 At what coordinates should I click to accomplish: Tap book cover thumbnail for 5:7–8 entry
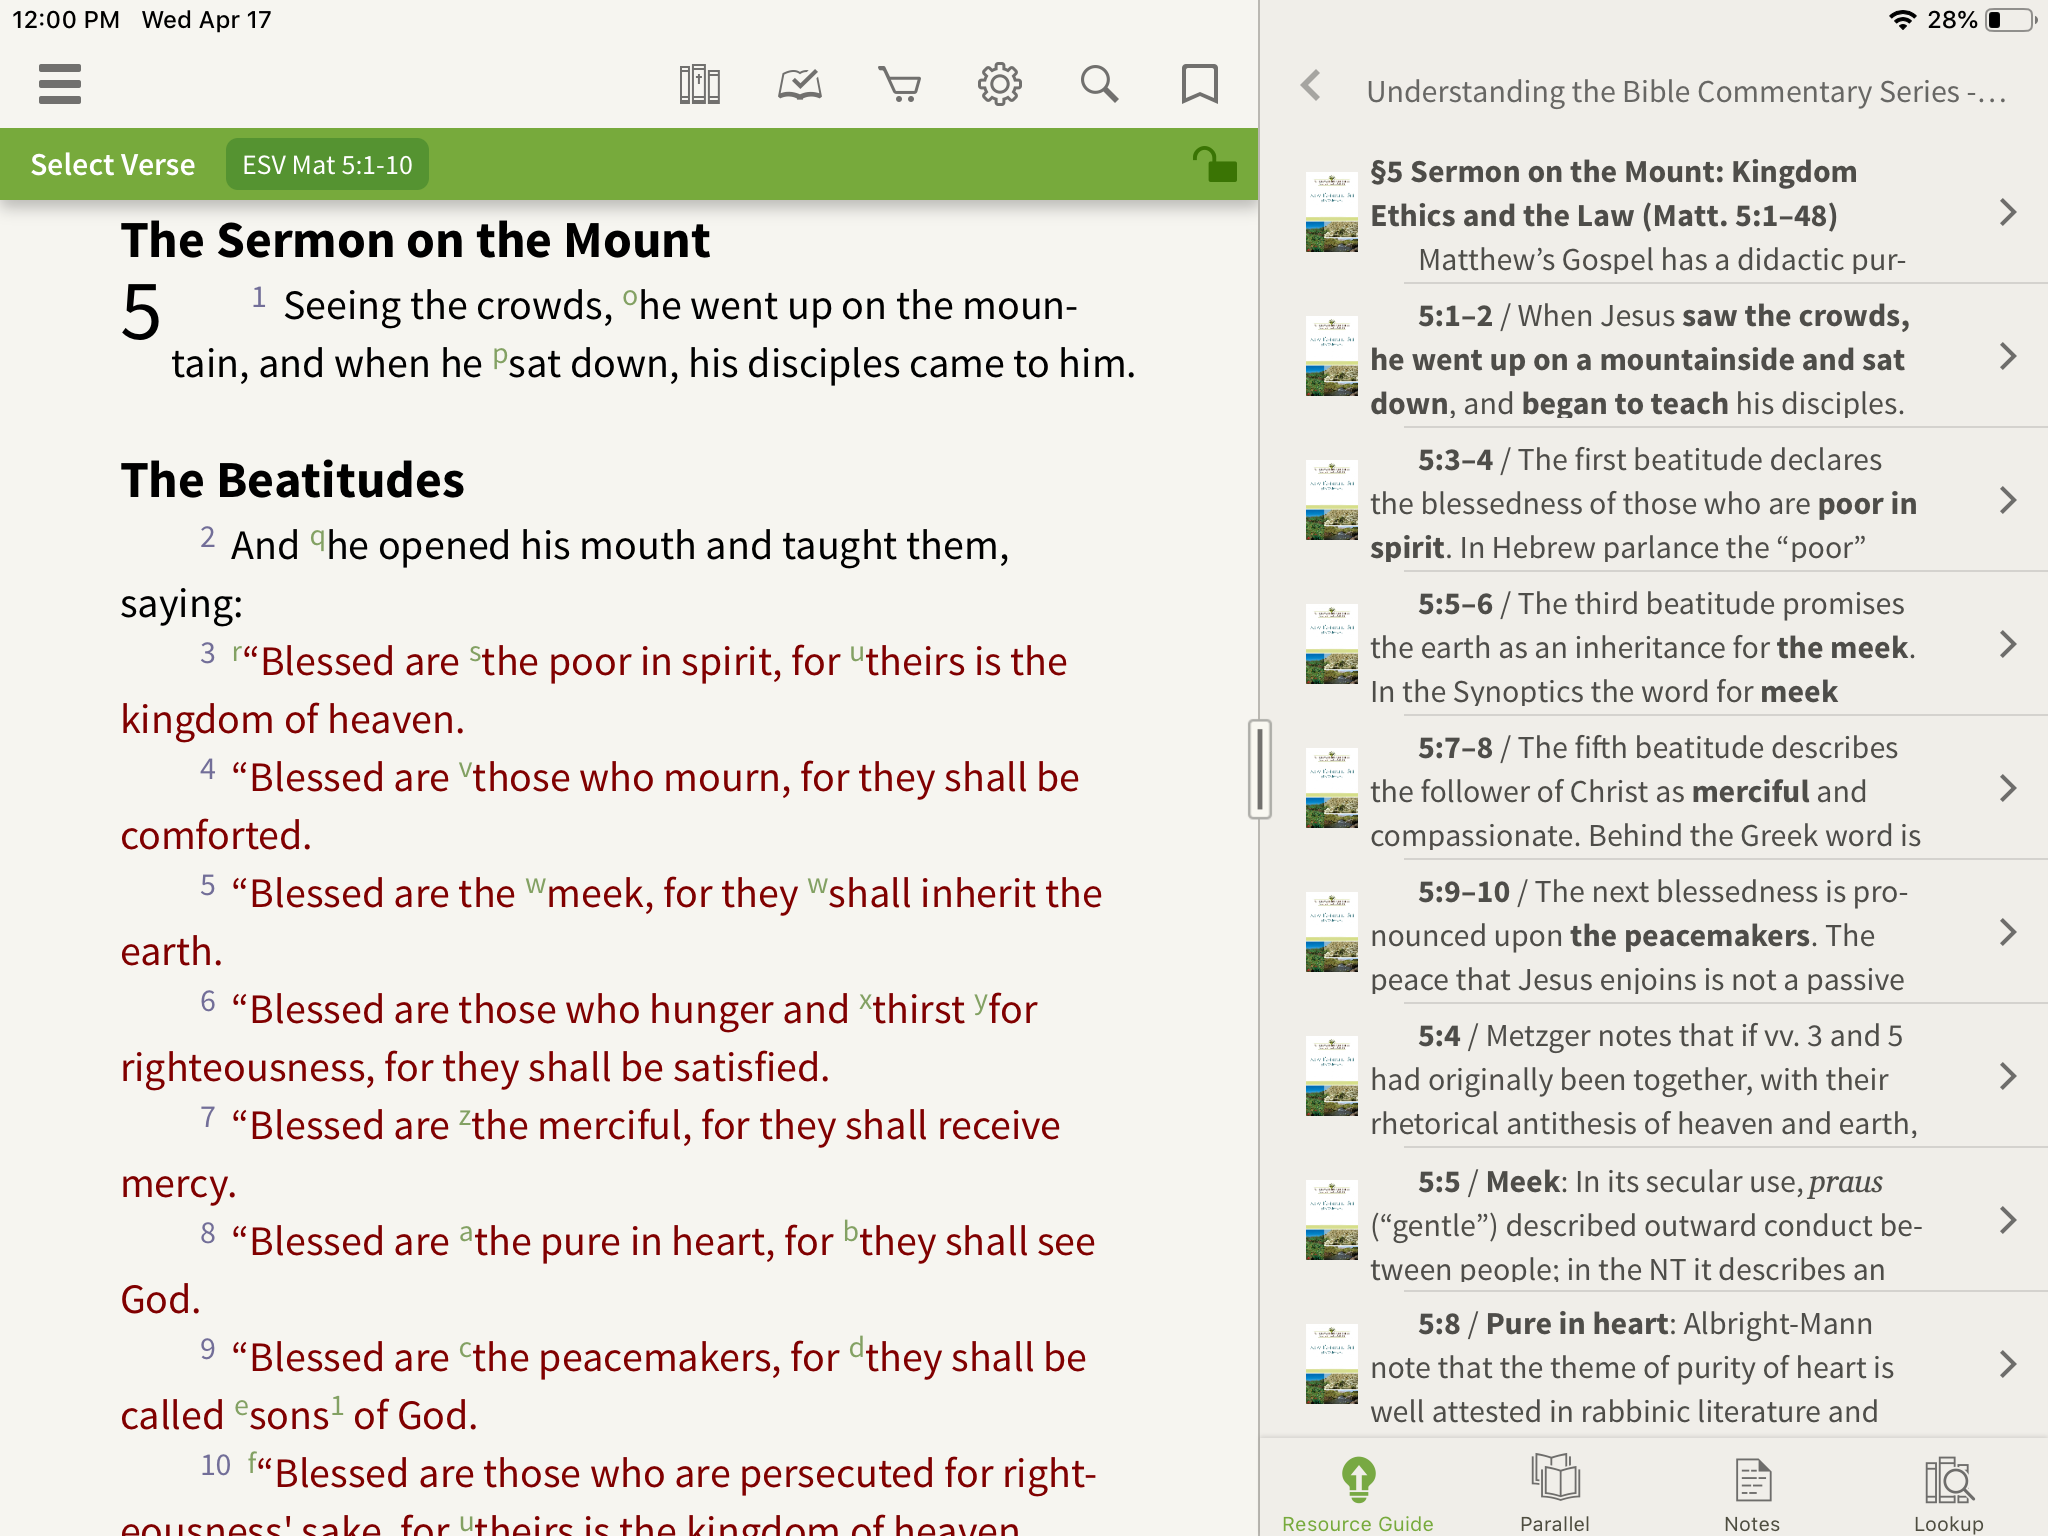1331,788
